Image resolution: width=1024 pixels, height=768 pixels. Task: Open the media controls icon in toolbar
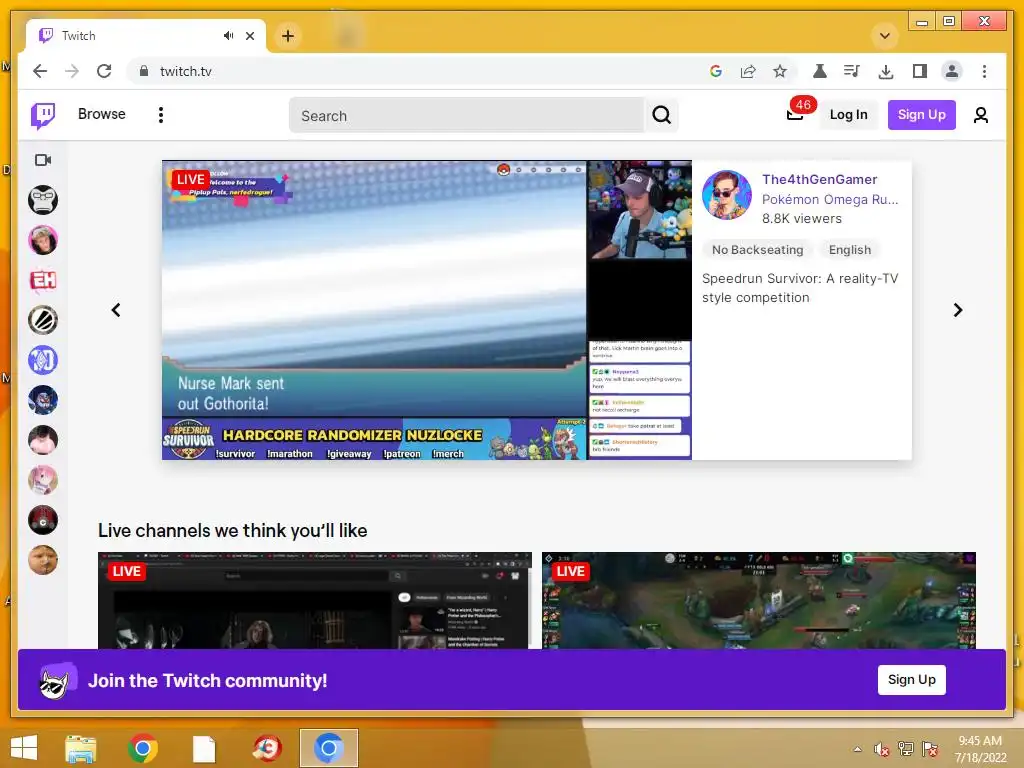pyautogui.click(x=852, y=71)
